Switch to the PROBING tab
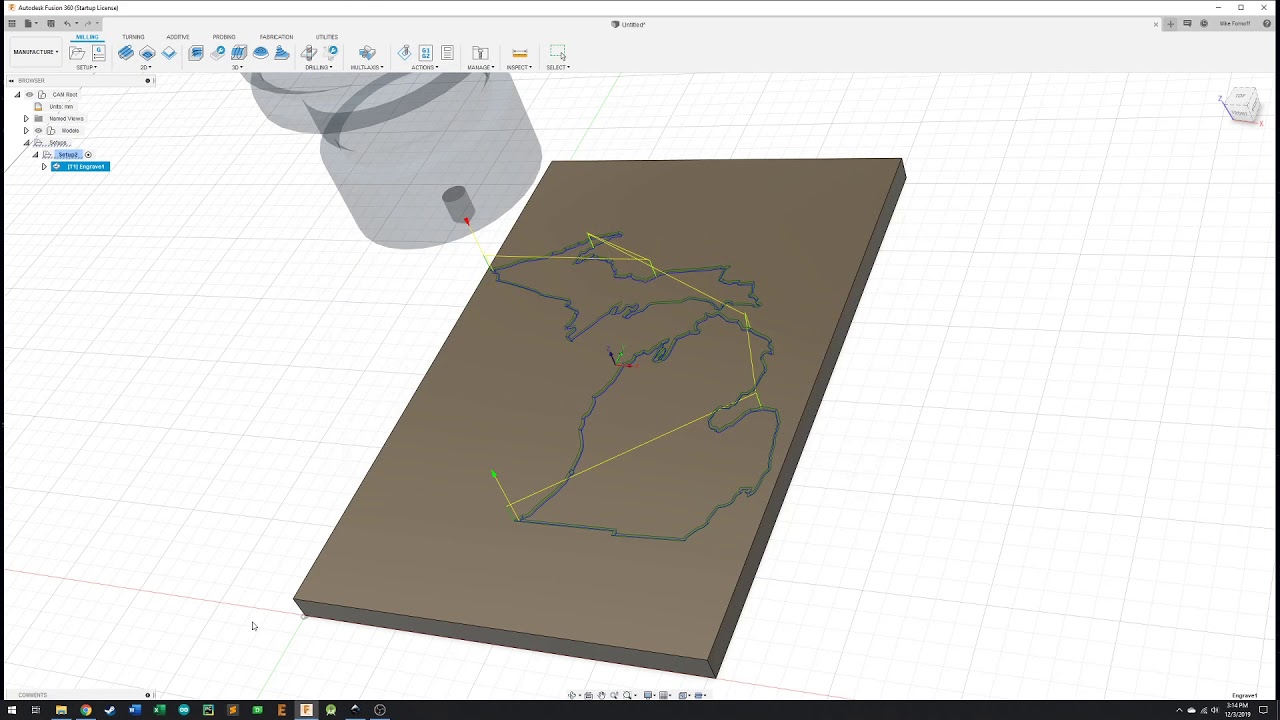This screenshot has height=720, width=1280. (224, 37)
